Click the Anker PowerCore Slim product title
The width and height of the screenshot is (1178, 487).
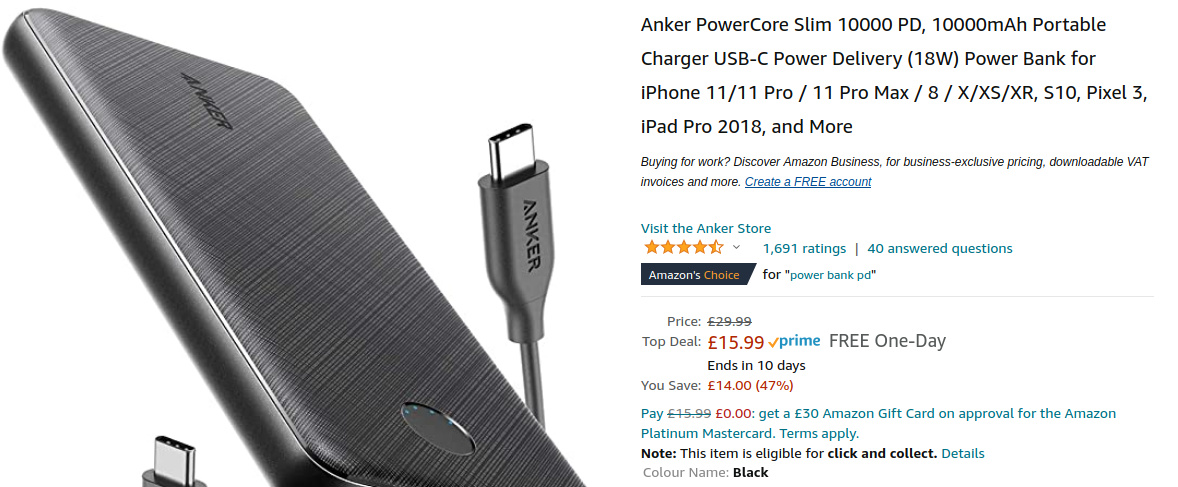(894, 75)
